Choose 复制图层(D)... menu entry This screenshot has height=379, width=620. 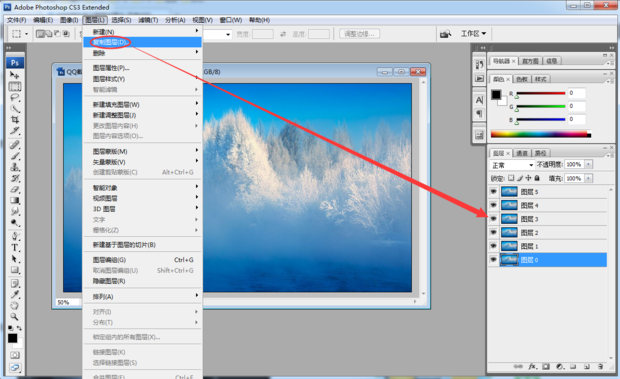(142, 42)
